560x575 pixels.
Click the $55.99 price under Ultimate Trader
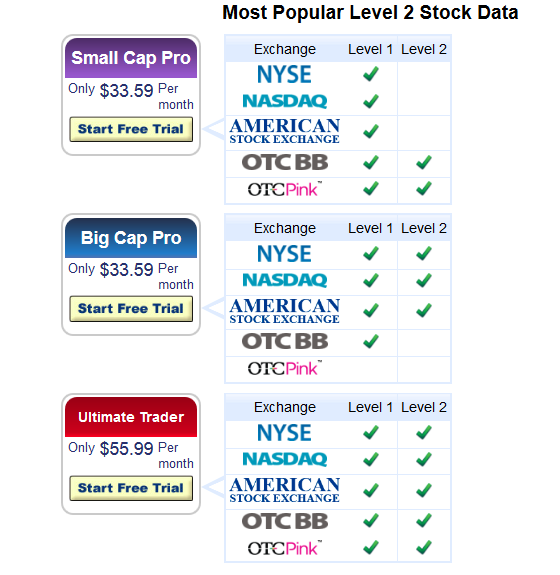[126, 448]
